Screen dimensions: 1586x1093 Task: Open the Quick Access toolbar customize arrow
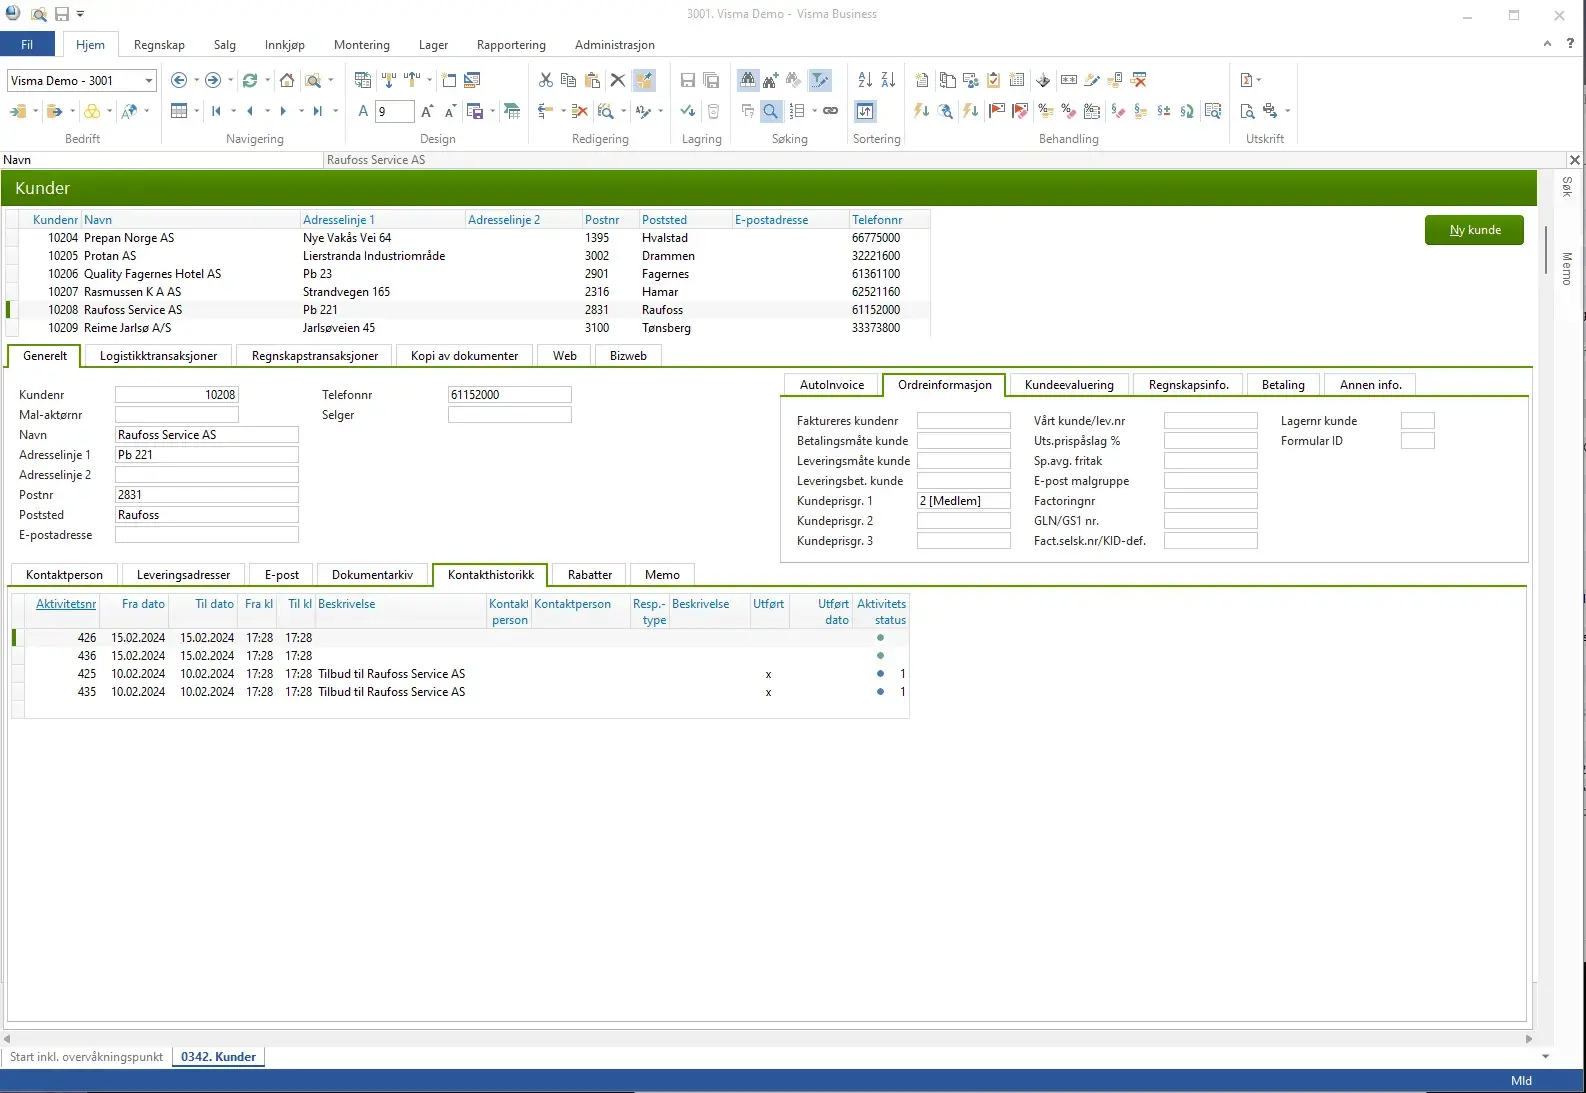coord(80,14)
